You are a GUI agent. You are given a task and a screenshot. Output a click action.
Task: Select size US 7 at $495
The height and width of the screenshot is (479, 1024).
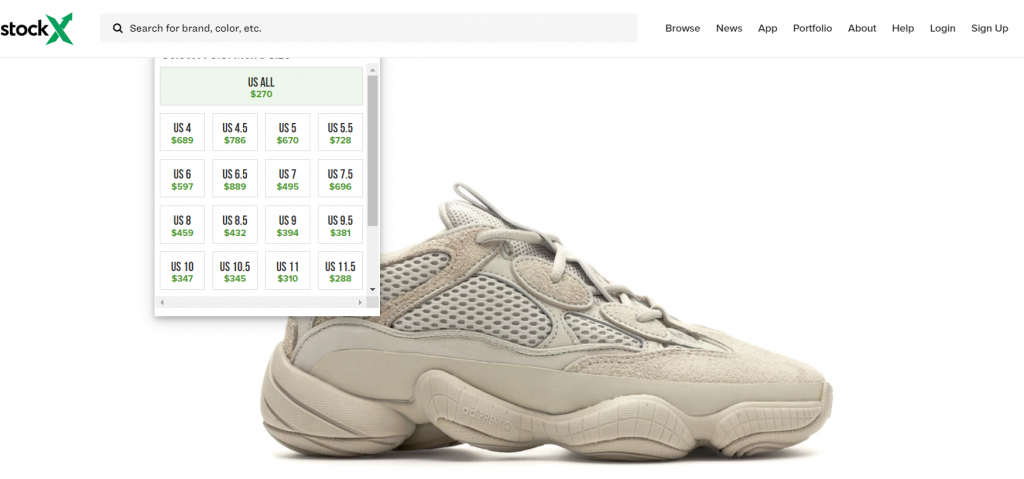pyautogui.click(x=287, y=179)
